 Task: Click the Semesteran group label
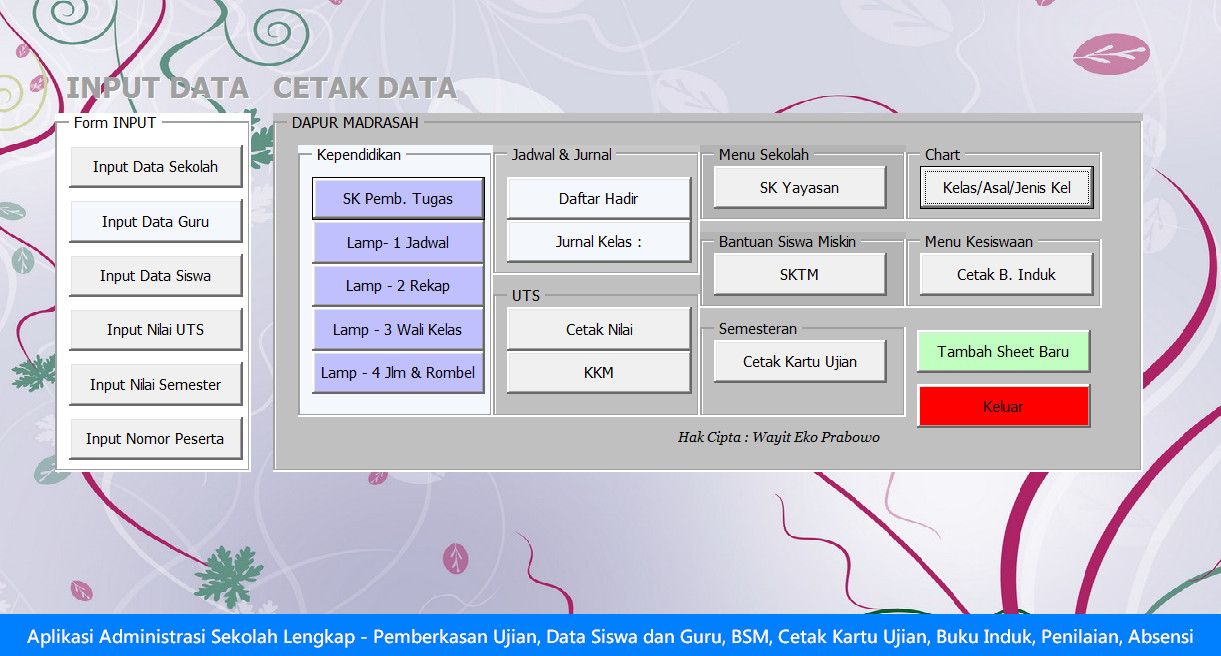click(758, 329)
